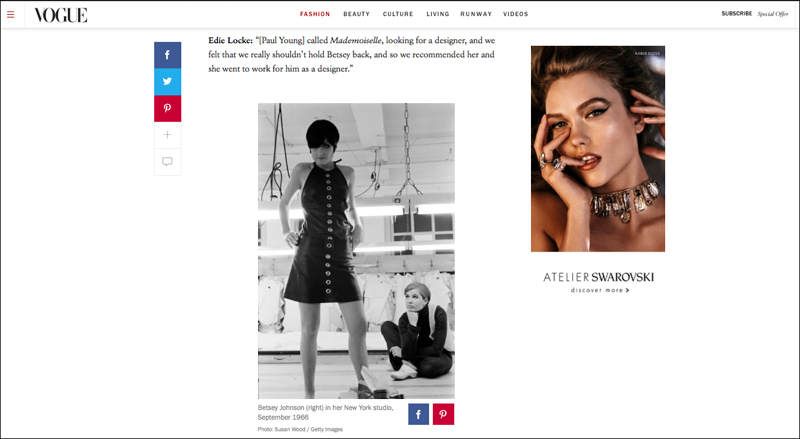Open the Beauty section

(x=357, y=14)
